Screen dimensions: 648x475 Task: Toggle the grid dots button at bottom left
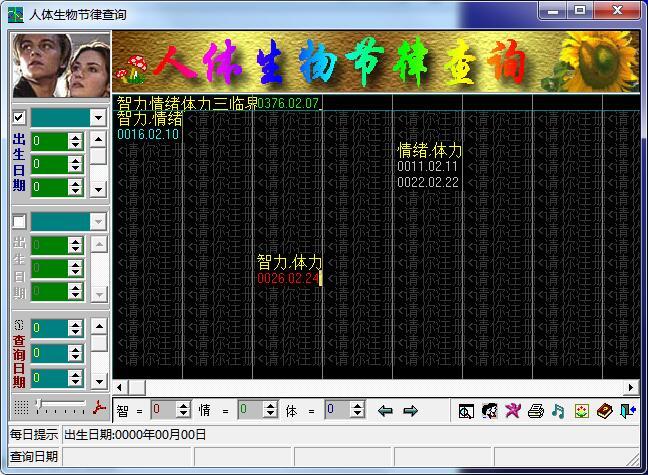(21, 408)
